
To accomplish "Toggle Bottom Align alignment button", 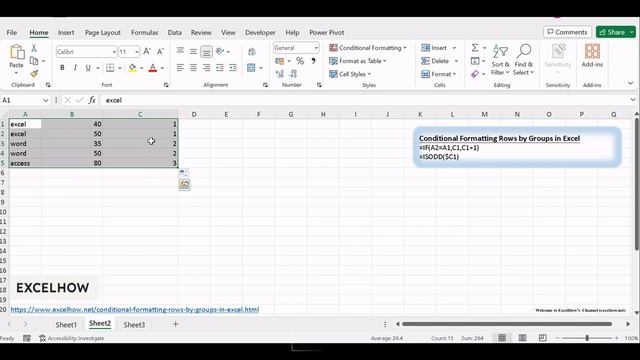I will coord(207,51).
